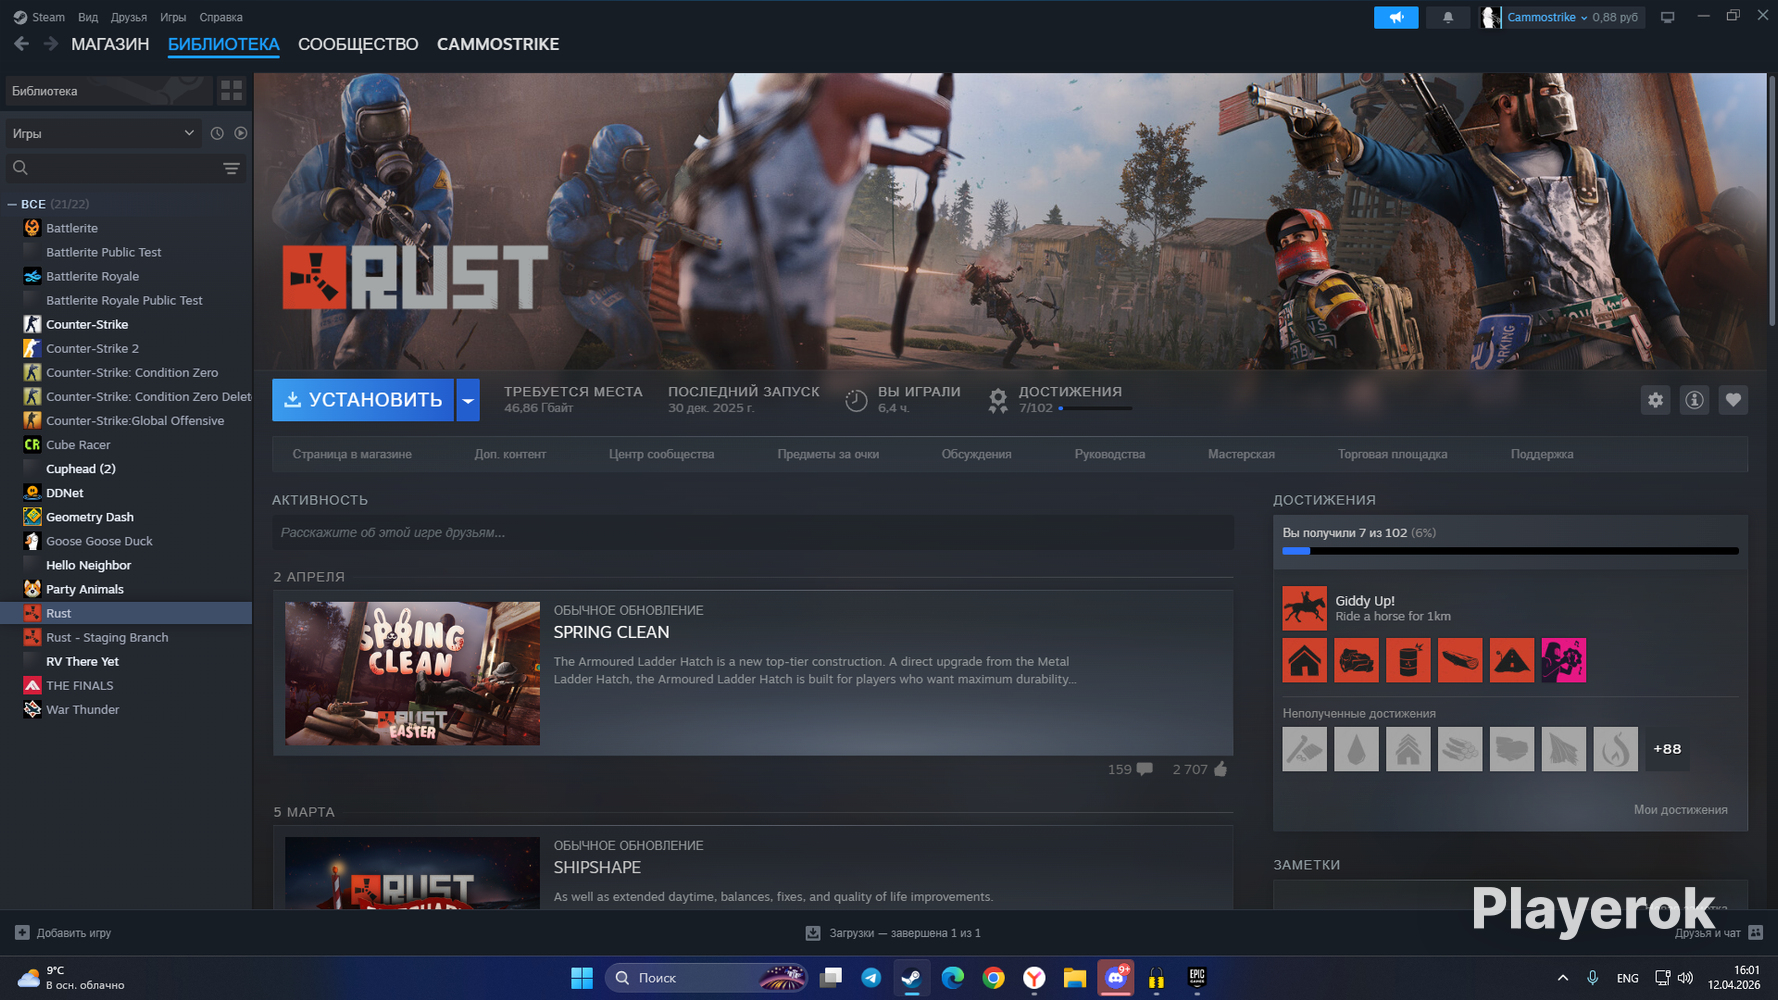Switch to МАГАЗИН tab
The width and height of the screenshot is (1778, 1000).
pyautogui.click(x=110, y=44)
